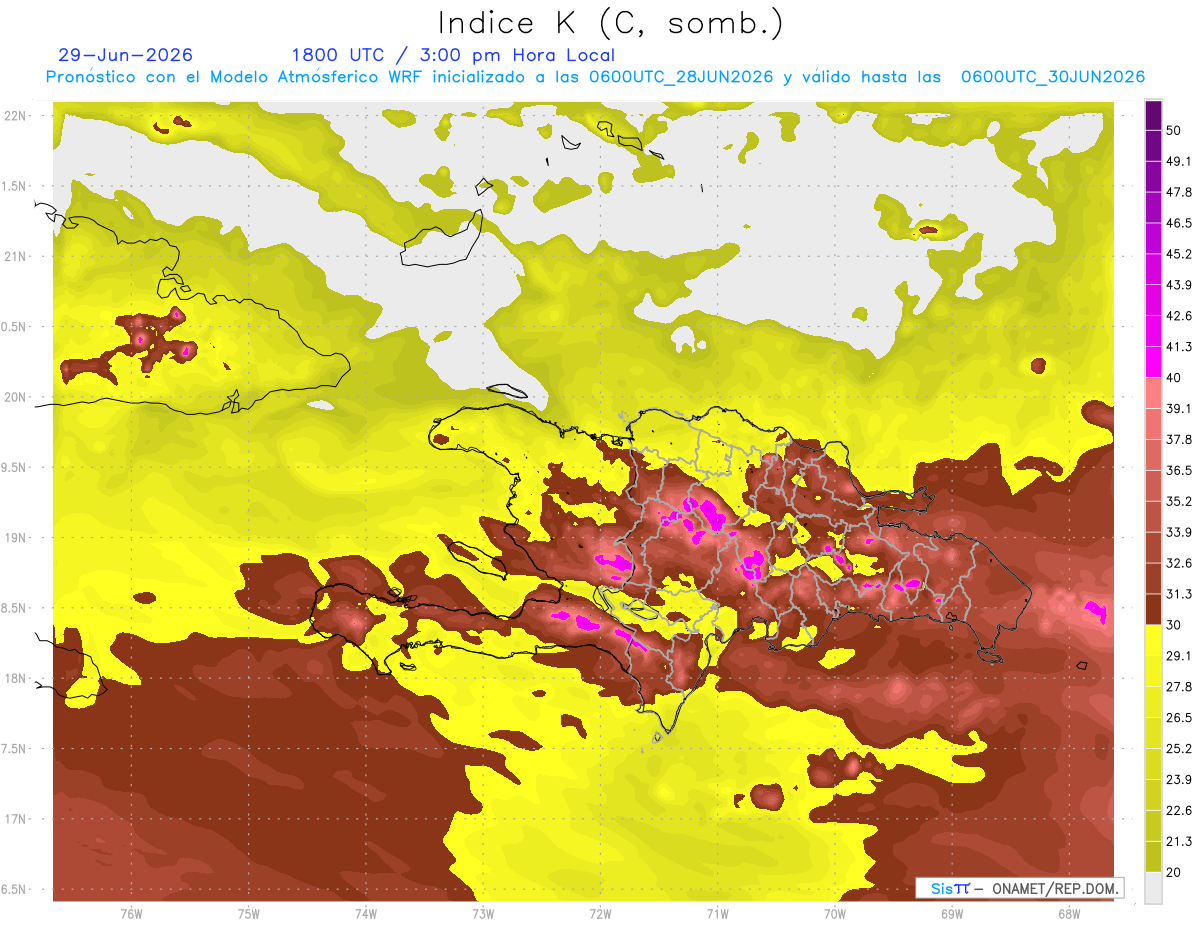Click the colorbar value "33.9"
This screenshot has height=927, width=1200.
click(x=1179, y=532)
